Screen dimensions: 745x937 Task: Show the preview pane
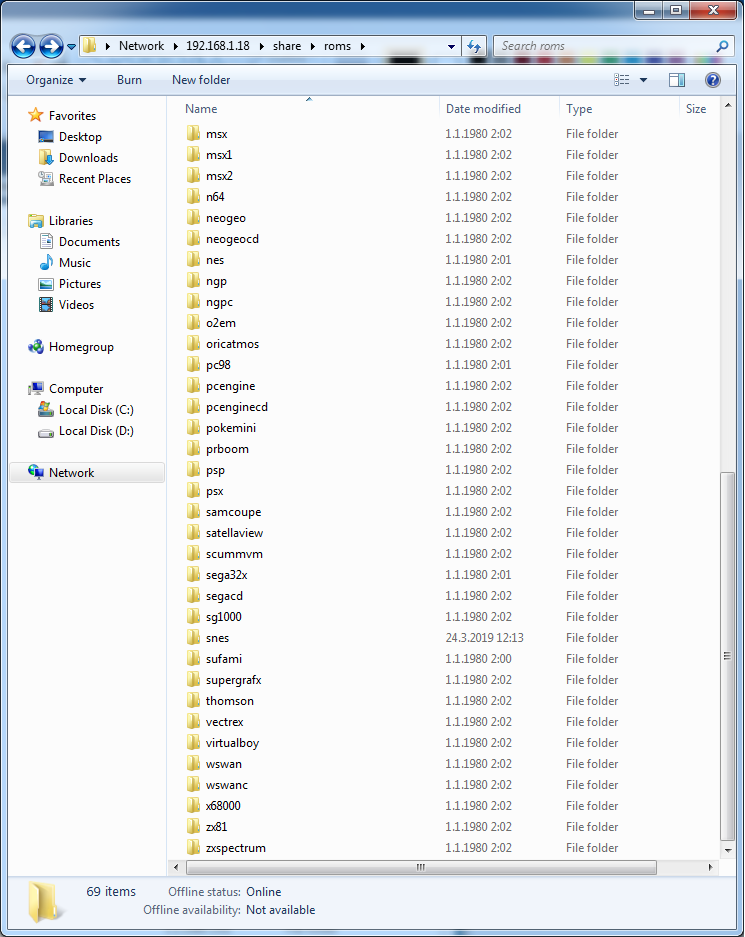[x=677, y=80]
